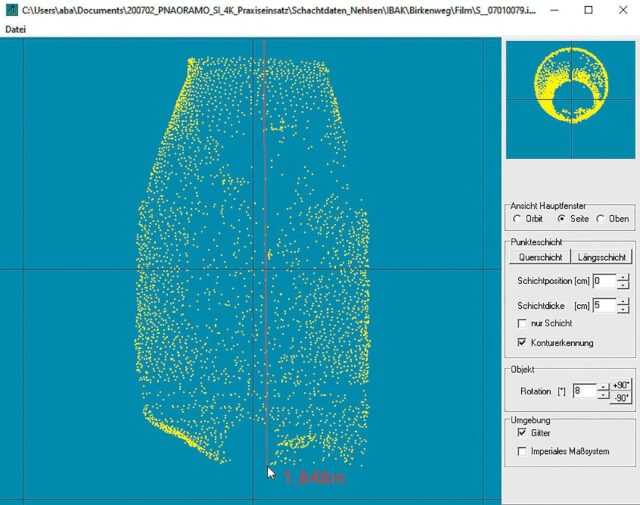
Task: Select the Oben view radio button
Action: click(601, 218)
